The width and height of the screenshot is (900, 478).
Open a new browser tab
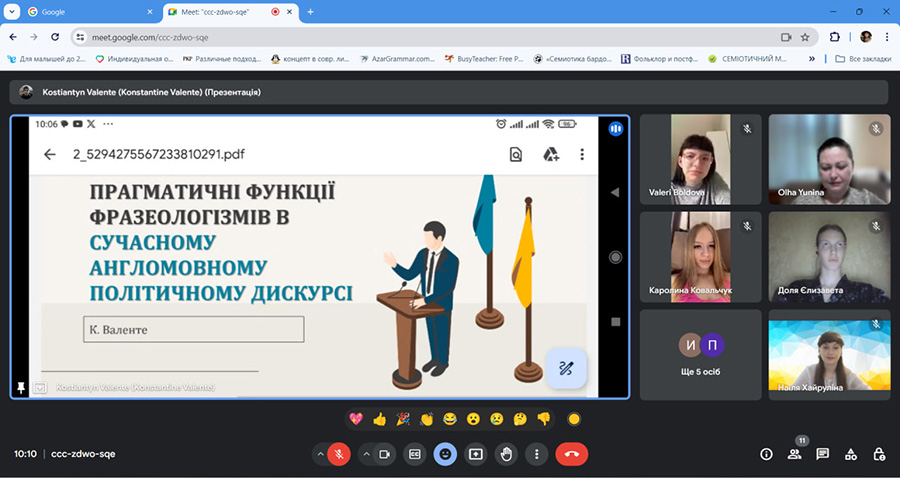[x=311, y=11]
